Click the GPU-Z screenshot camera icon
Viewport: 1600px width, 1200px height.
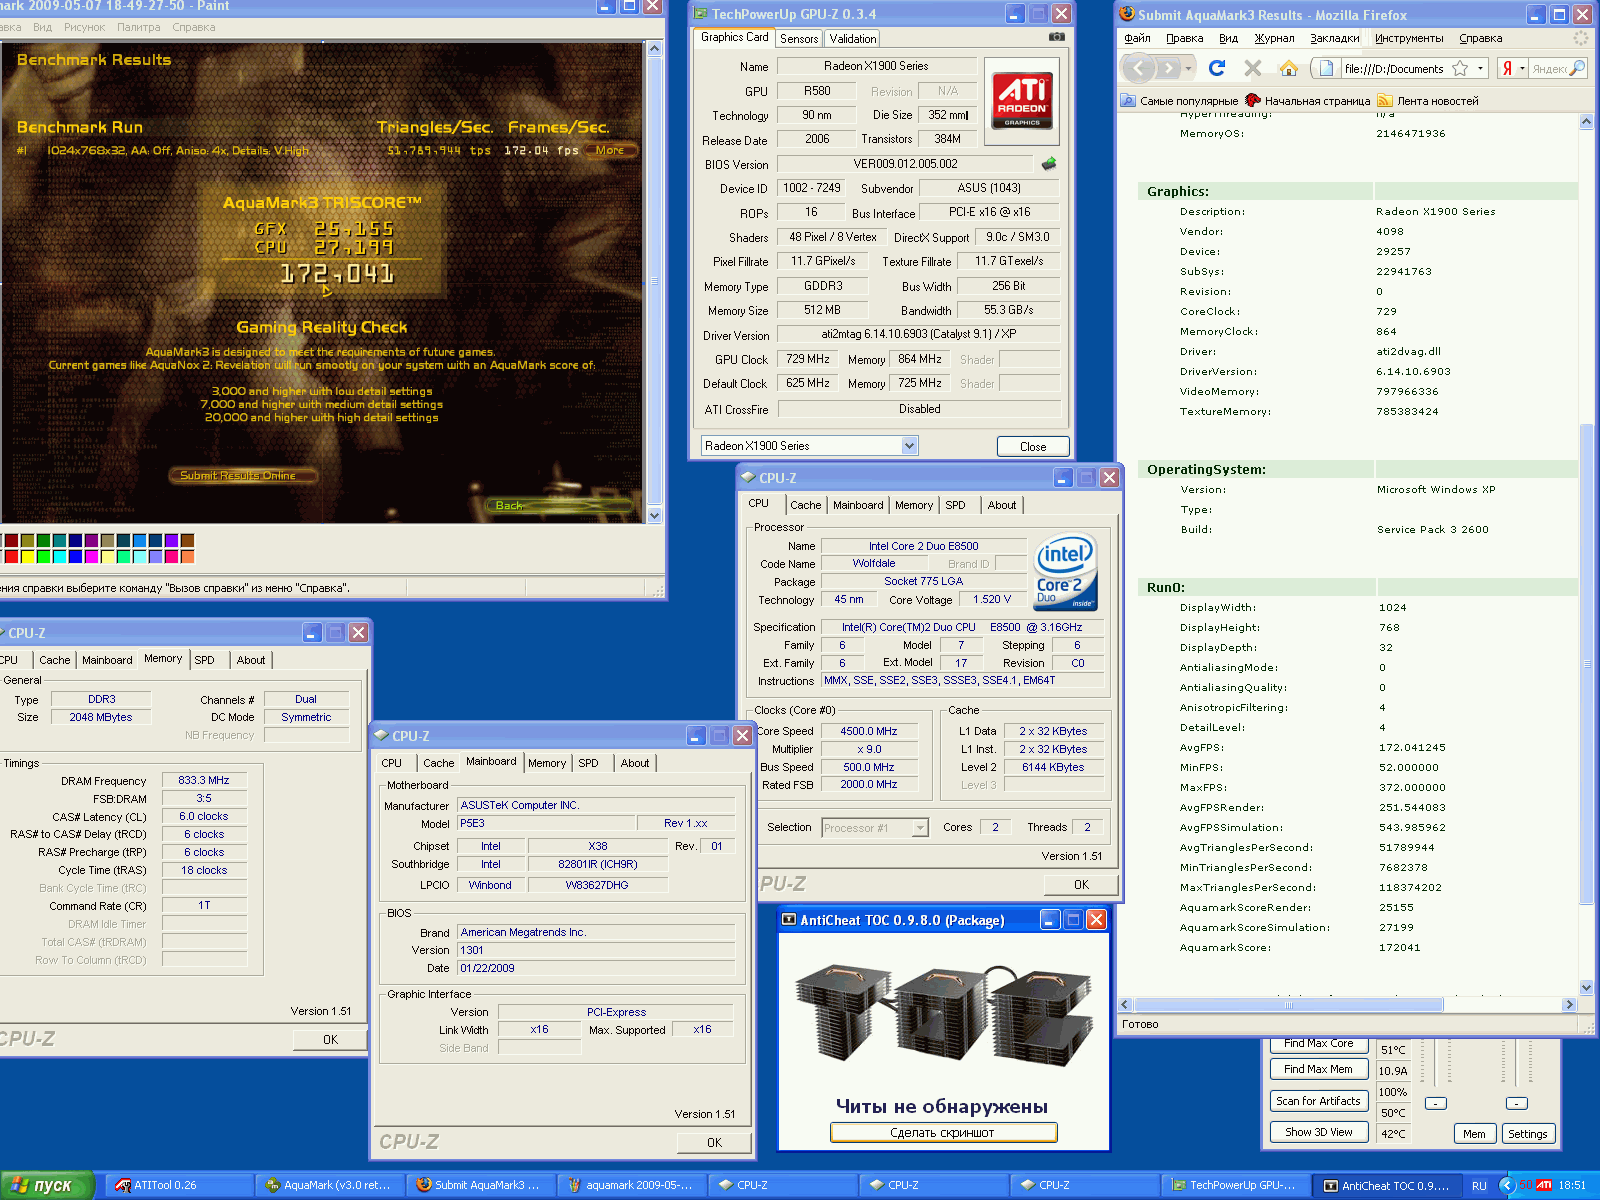pyautogui.click(x=1056, y=37)
